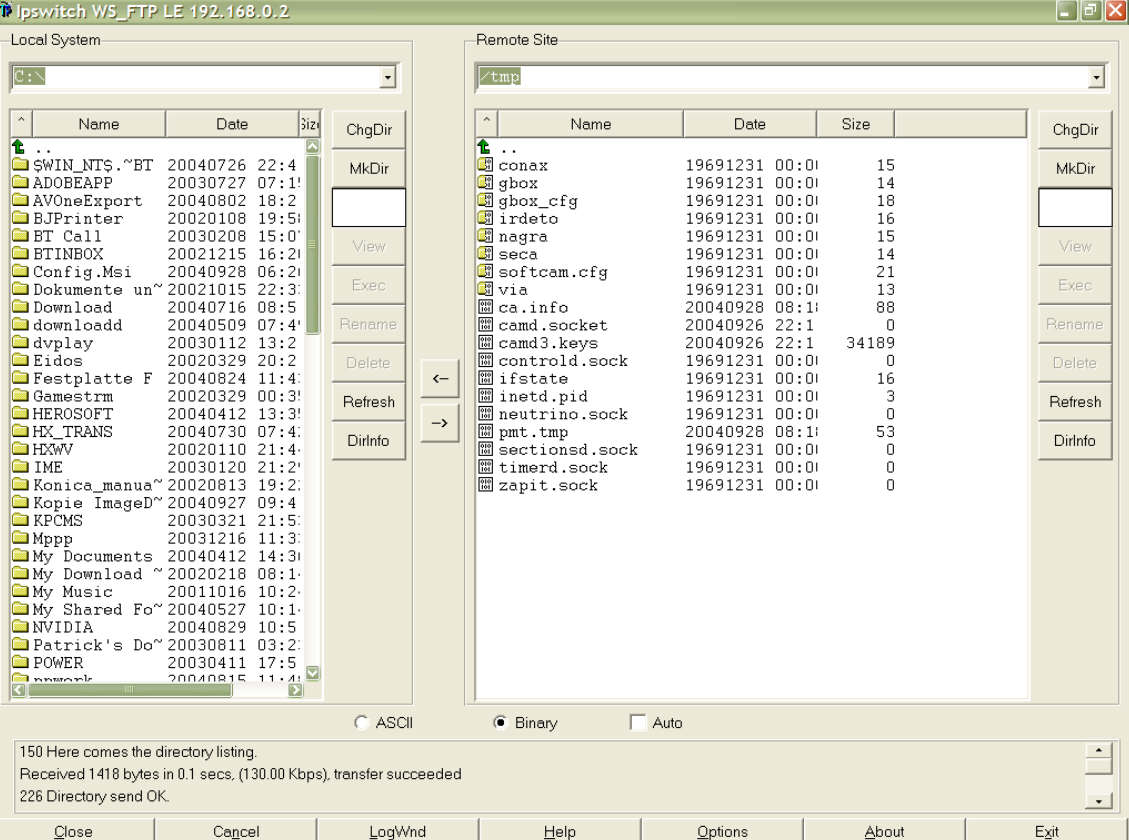
Task: Click the remote file filter text field
Action: [1074, 208]
